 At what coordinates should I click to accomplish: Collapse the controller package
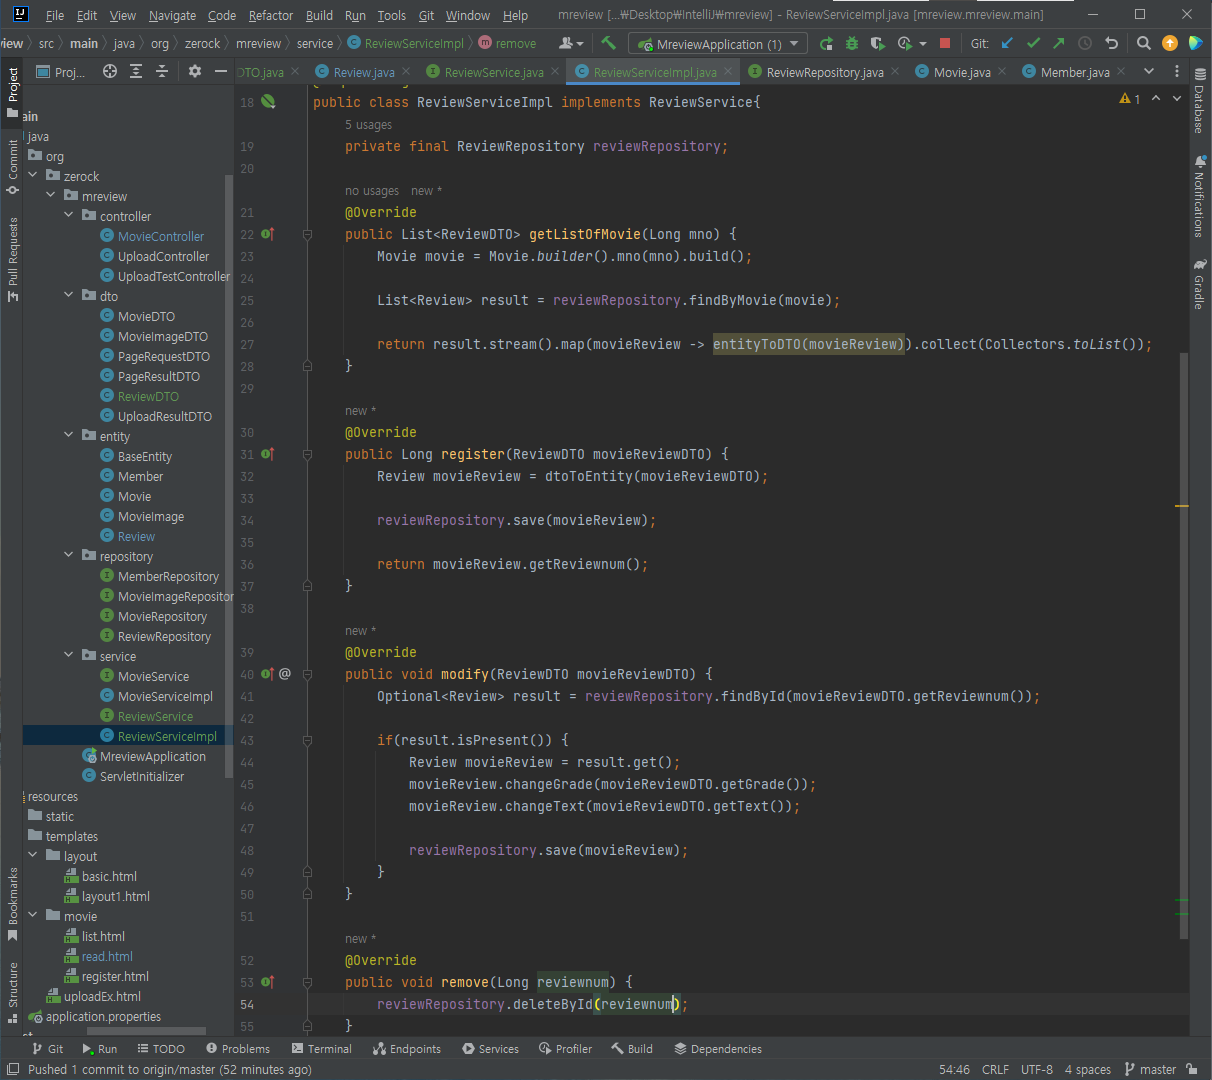(x=69, y=216)
